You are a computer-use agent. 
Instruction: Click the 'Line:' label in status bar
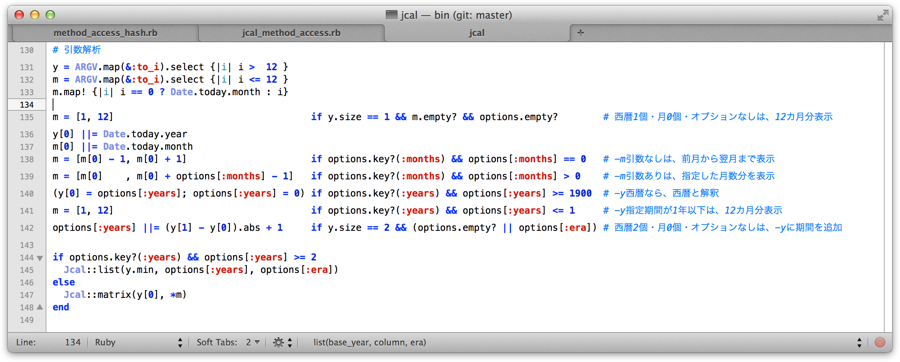(26, 342)
